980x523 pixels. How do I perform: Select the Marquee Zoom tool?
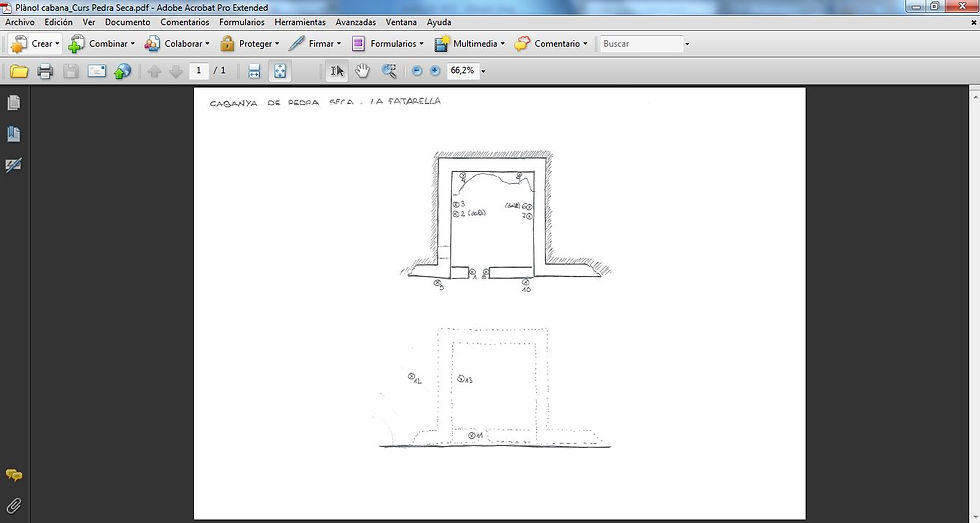[389, 71]
